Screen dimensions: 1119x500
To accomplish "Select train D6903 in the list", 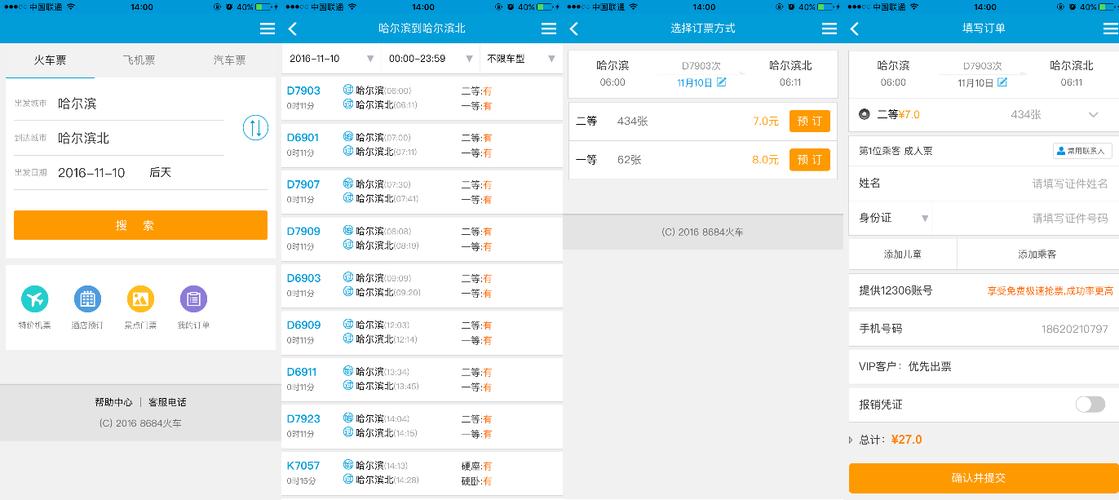I will coord(422,285).
